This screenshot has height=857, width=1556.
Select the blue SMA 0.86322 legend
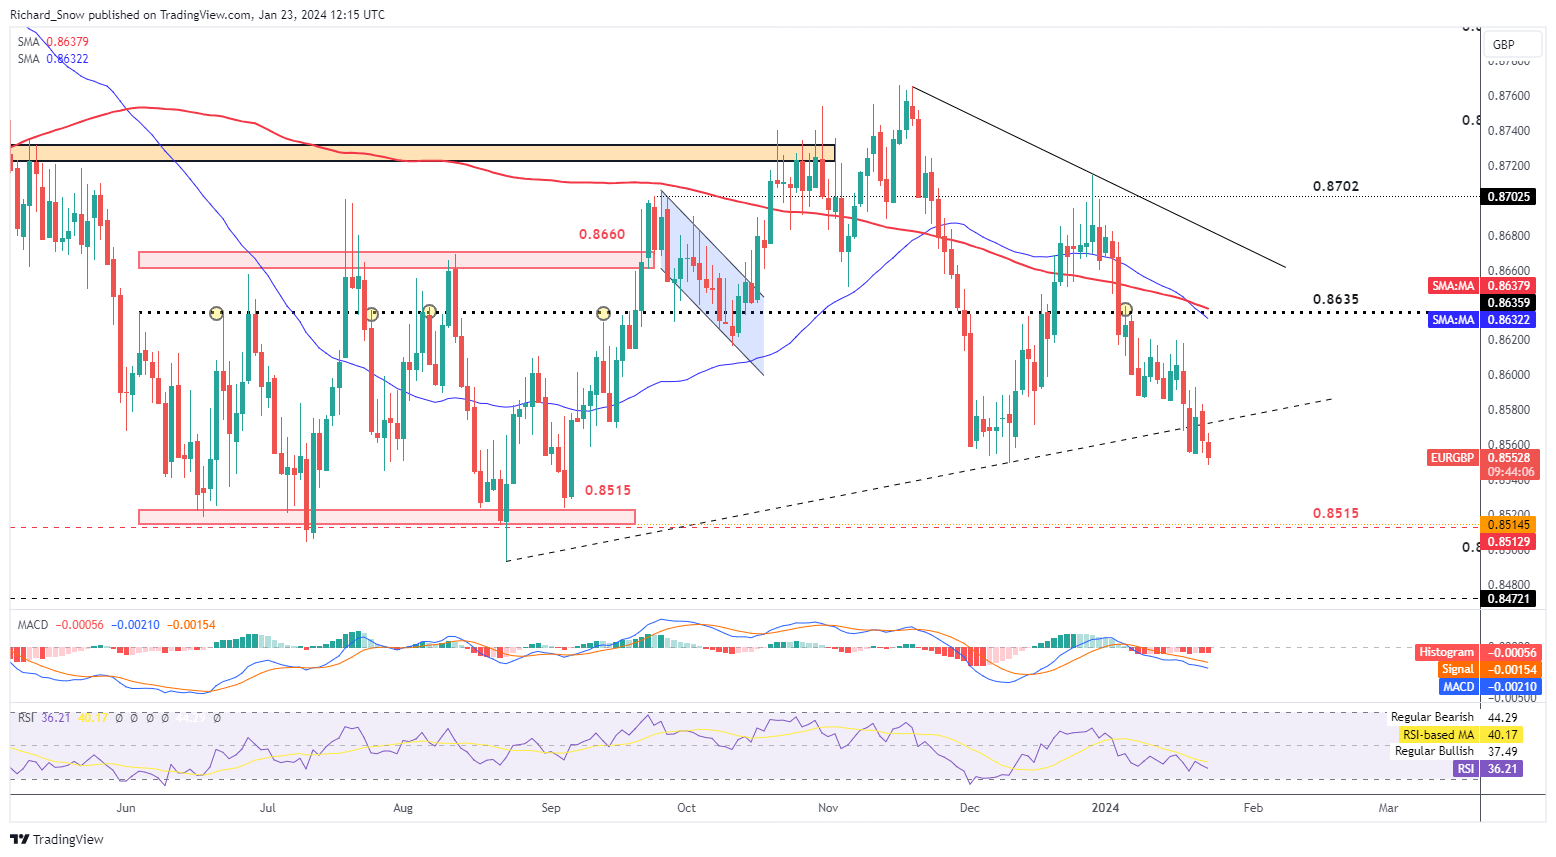(x=54, y=59)
